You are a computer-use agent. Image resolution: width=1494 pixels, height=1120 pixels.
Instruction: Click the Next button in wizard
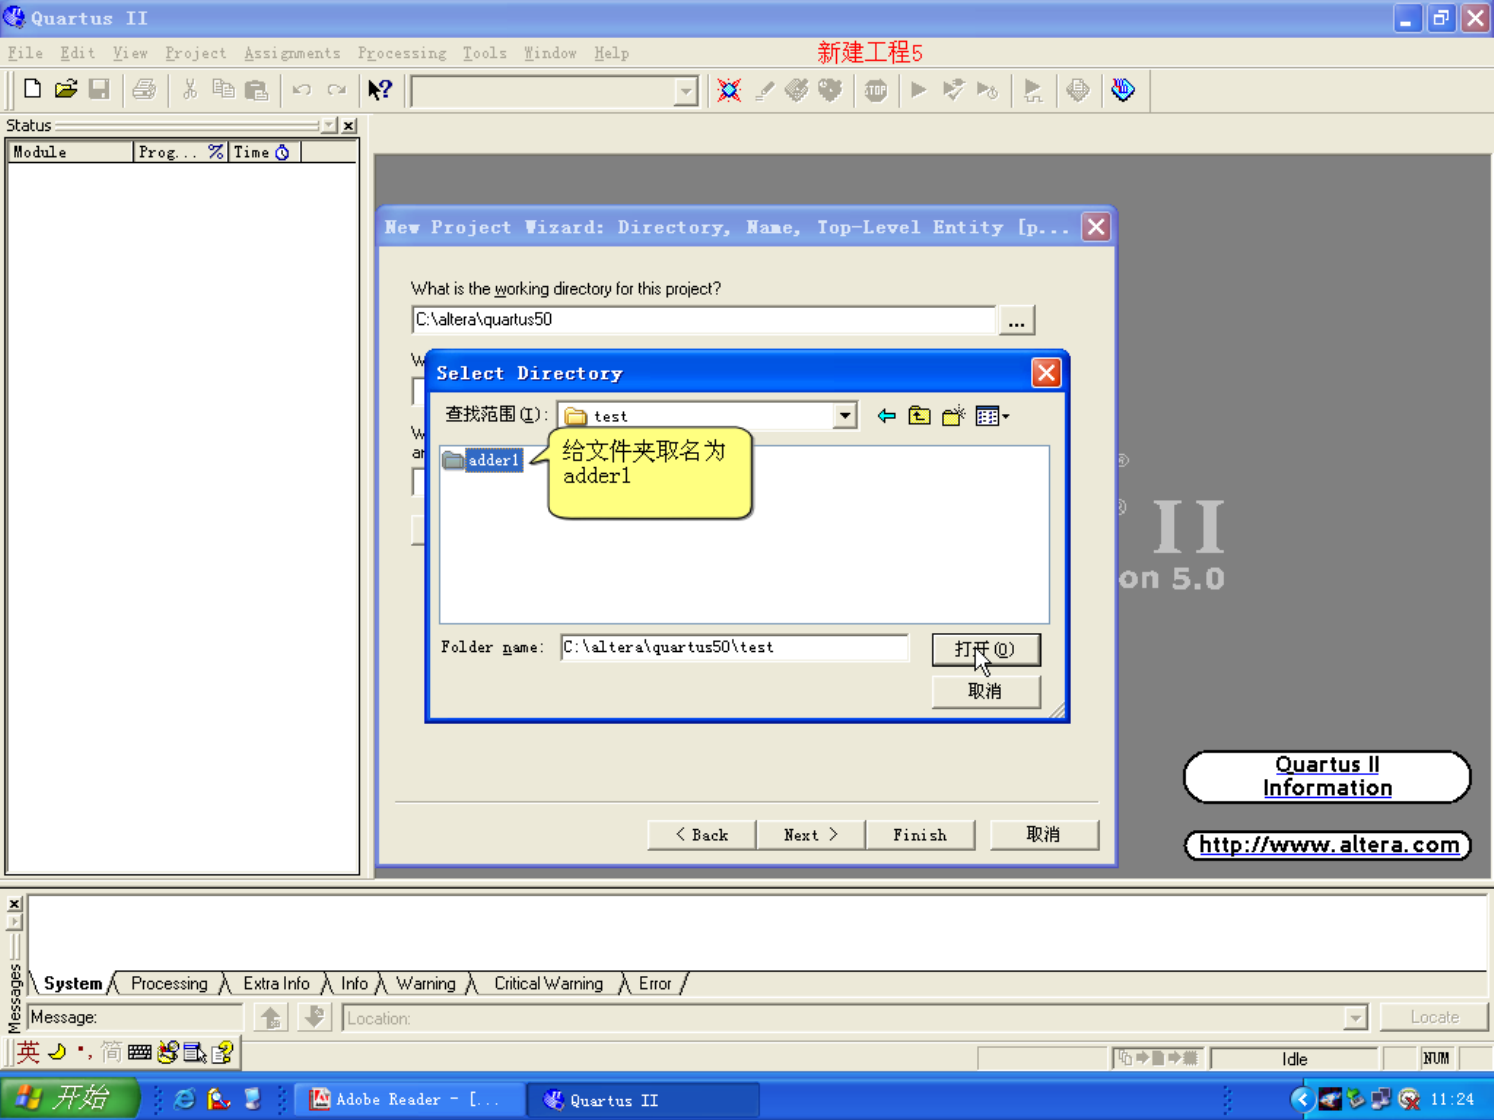tap(811, 835)
